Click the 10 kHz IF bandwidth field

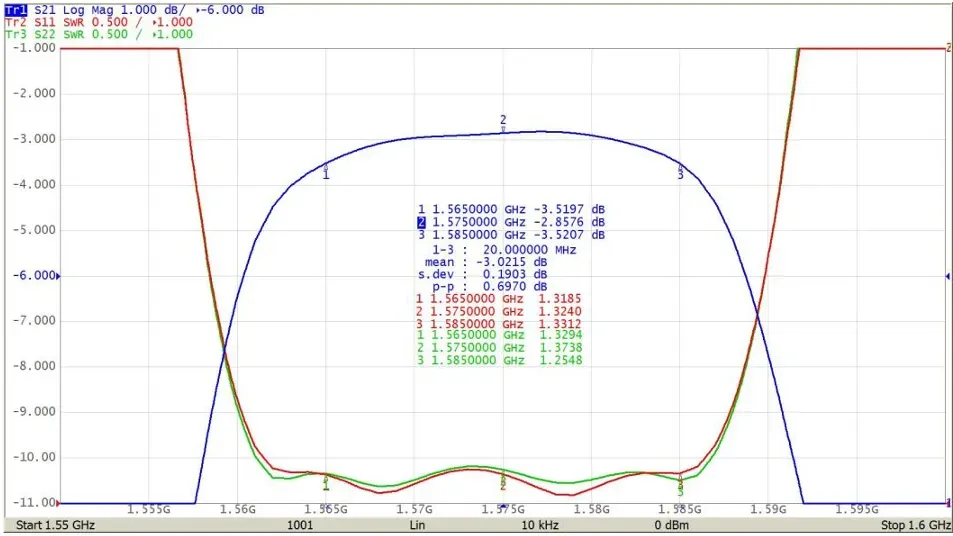pos(540,525)
